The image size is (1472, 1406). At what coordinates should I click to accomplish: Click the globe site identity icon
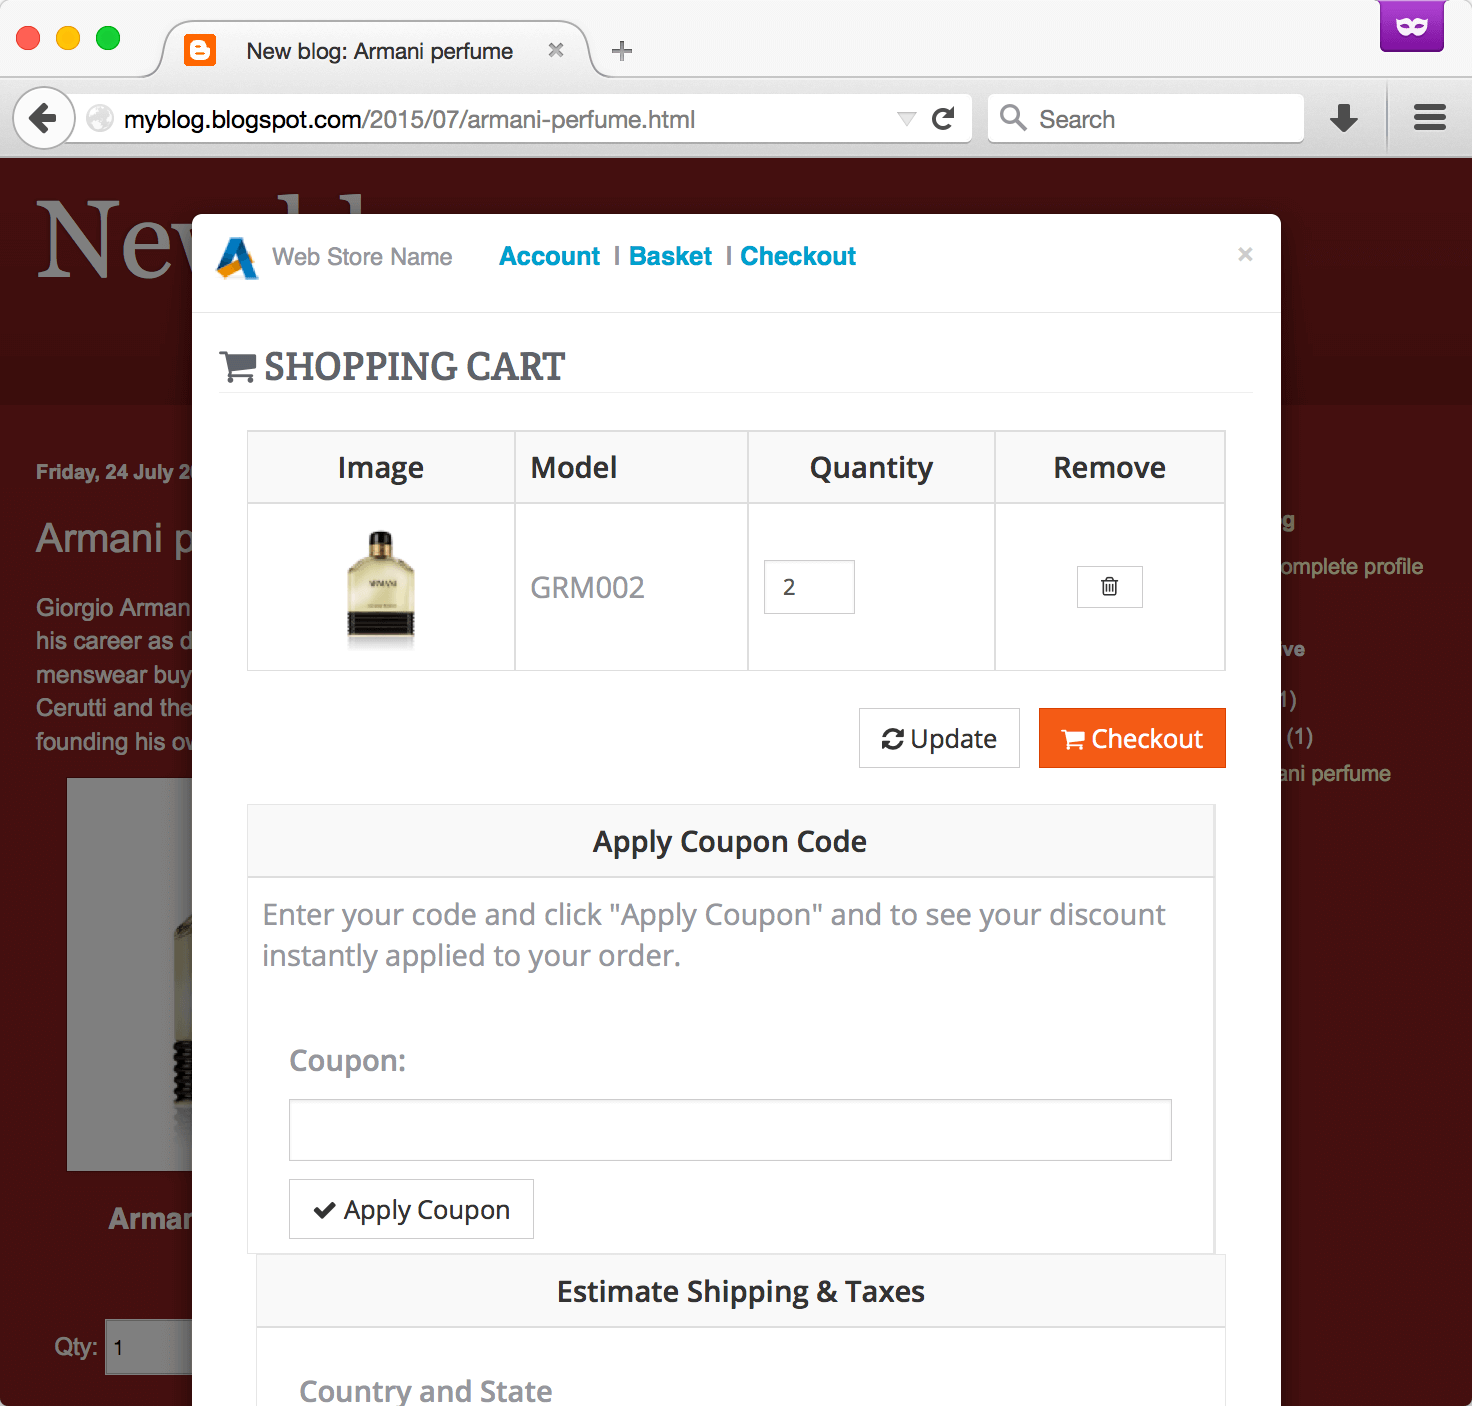100,119
